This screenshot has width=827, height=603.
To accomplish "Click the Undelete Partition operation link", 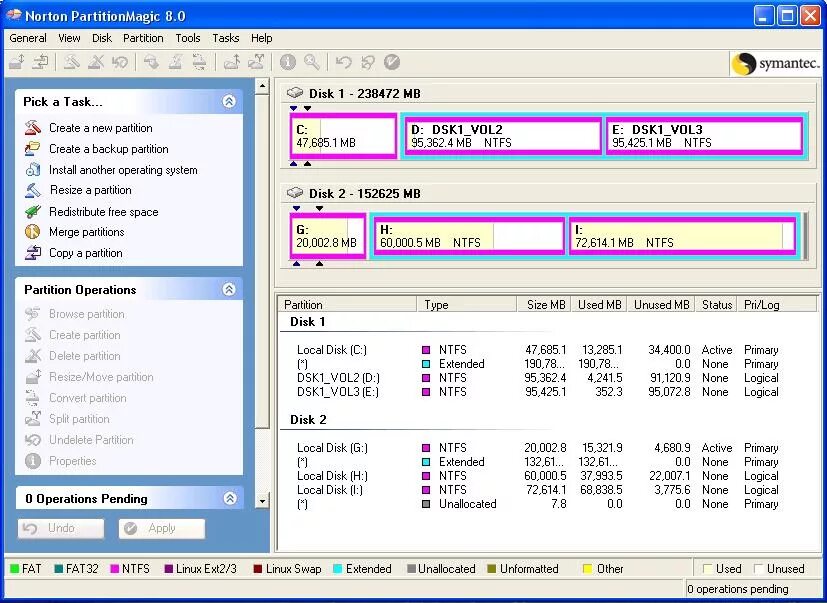I will tap(91, 439).
